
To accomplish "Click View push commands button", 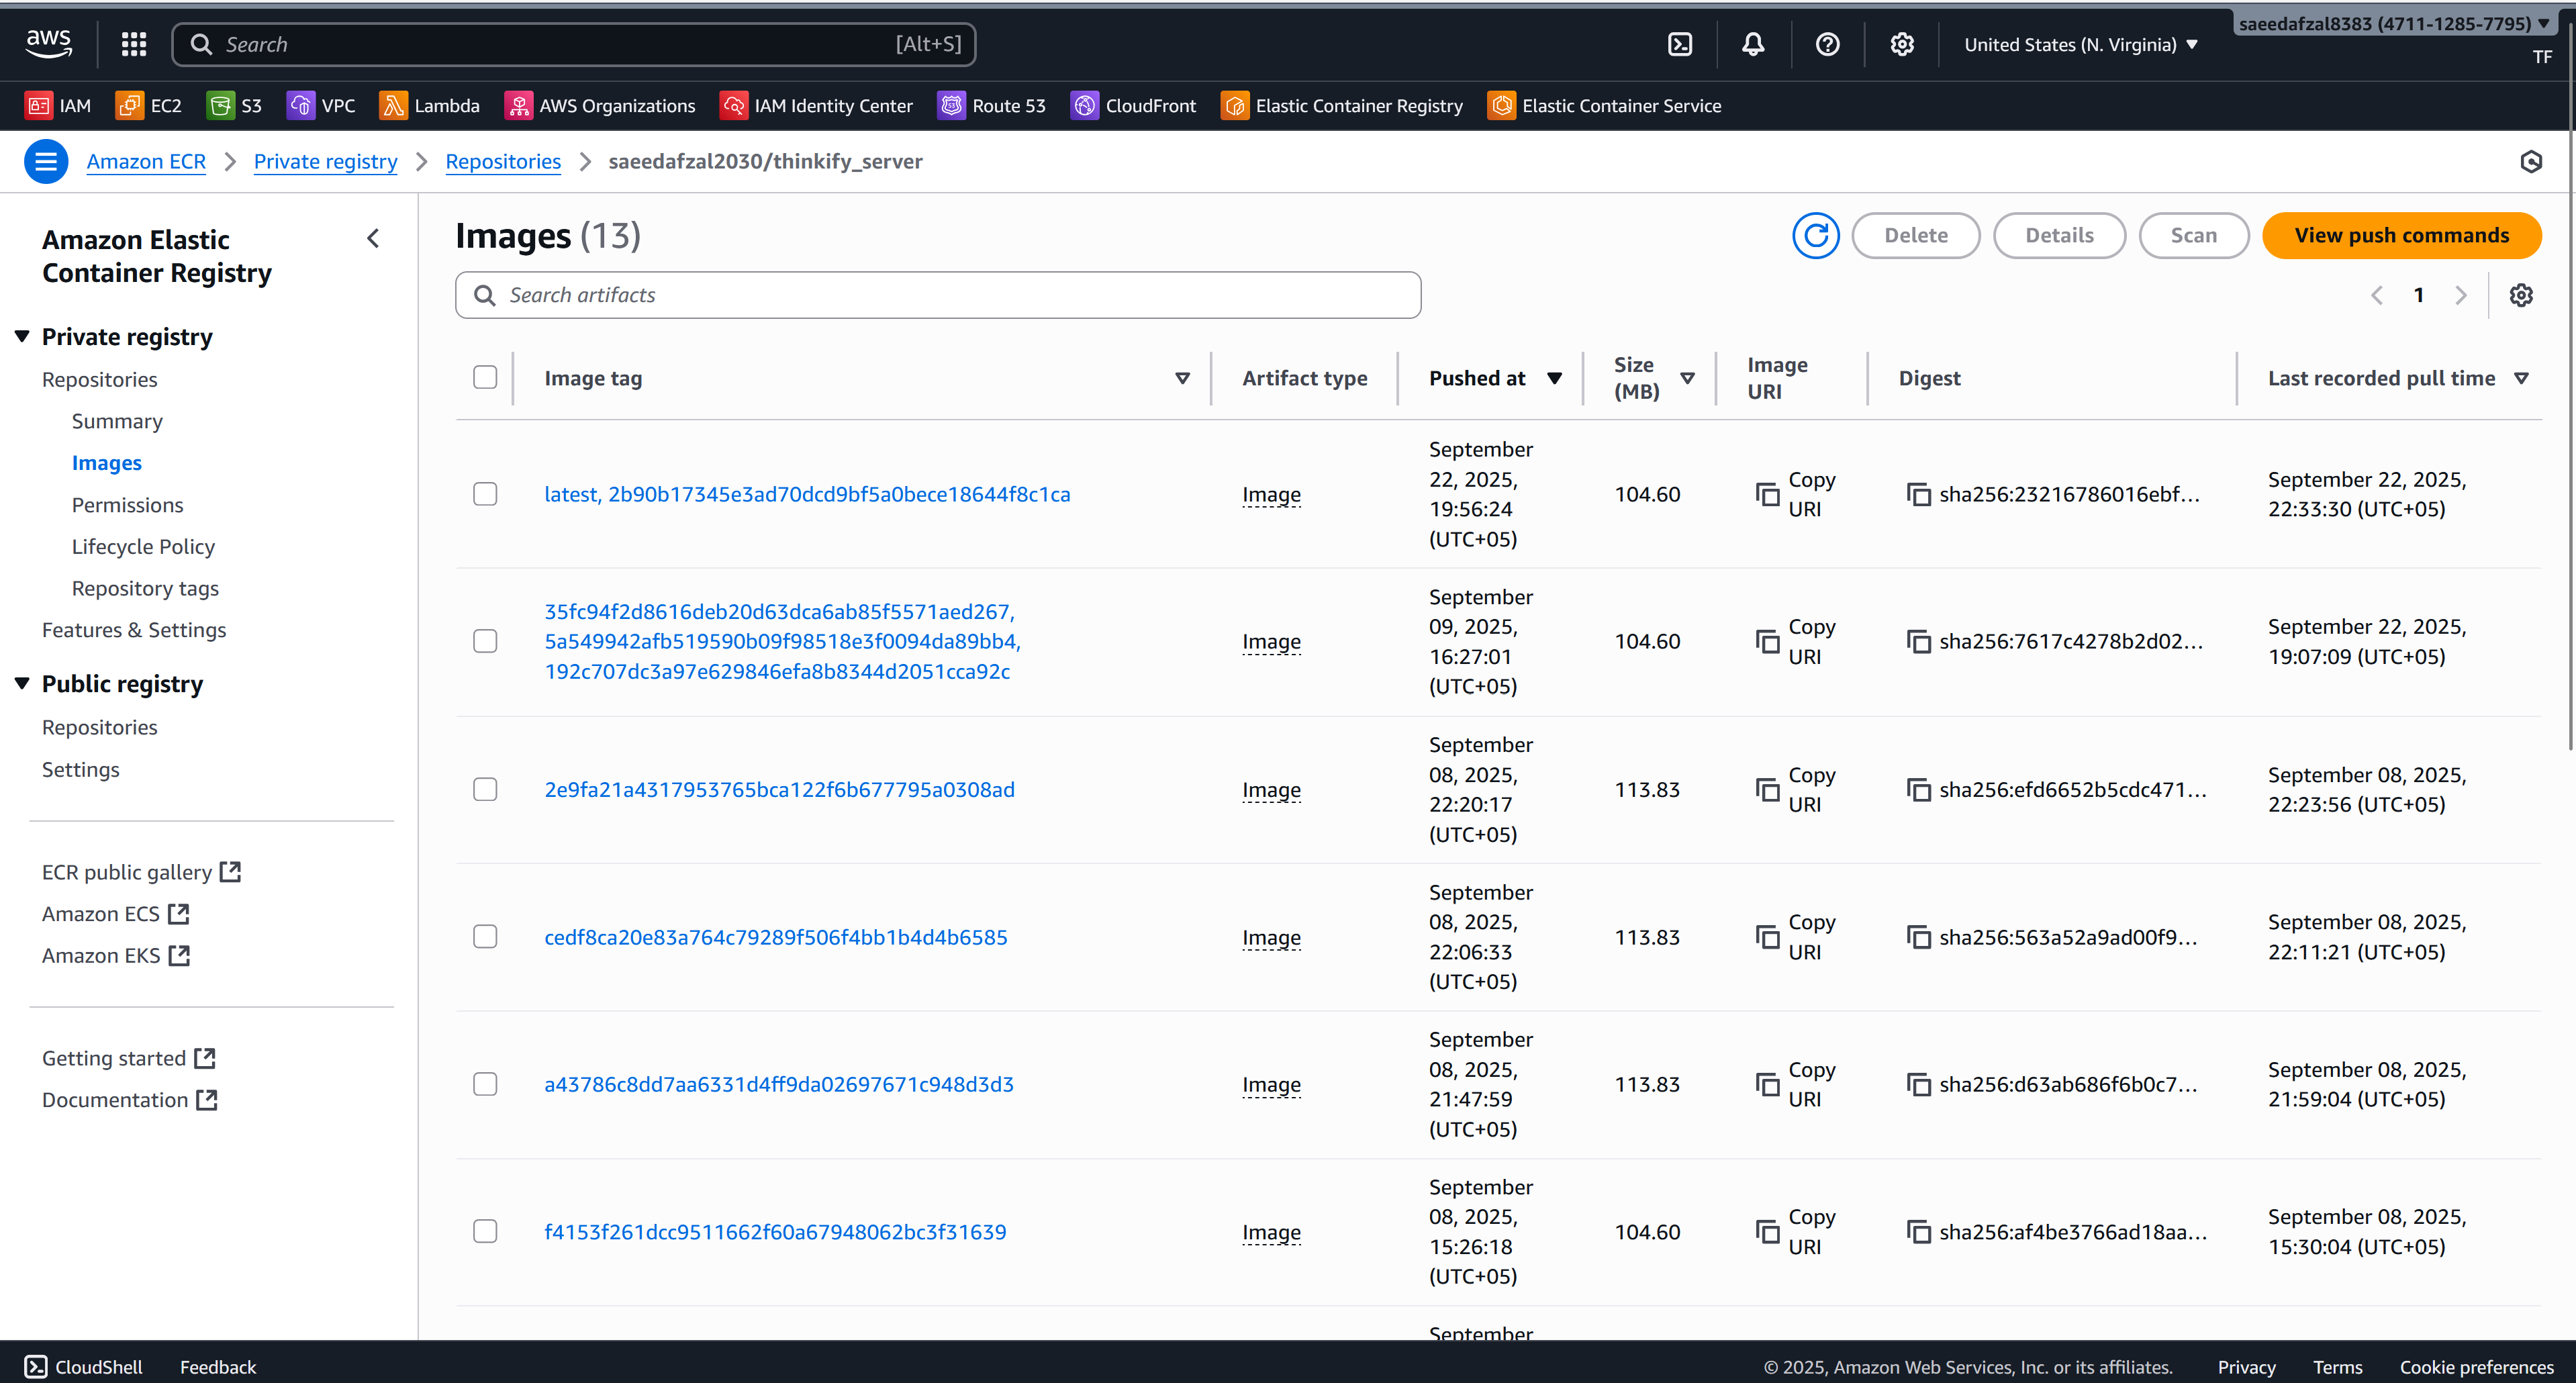I will click(x=2401, y=235).
